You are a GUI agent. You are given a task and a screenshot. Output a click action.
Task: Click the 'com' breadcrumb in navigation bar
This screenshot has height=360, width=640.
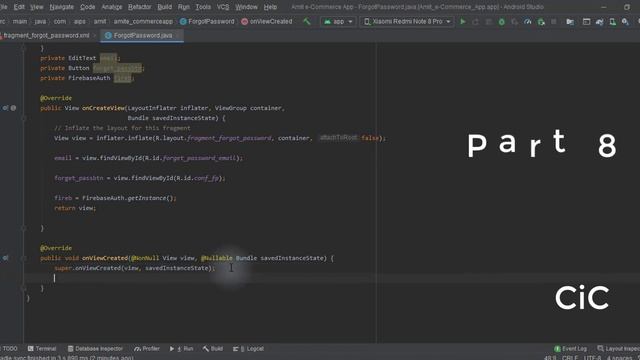60,21
